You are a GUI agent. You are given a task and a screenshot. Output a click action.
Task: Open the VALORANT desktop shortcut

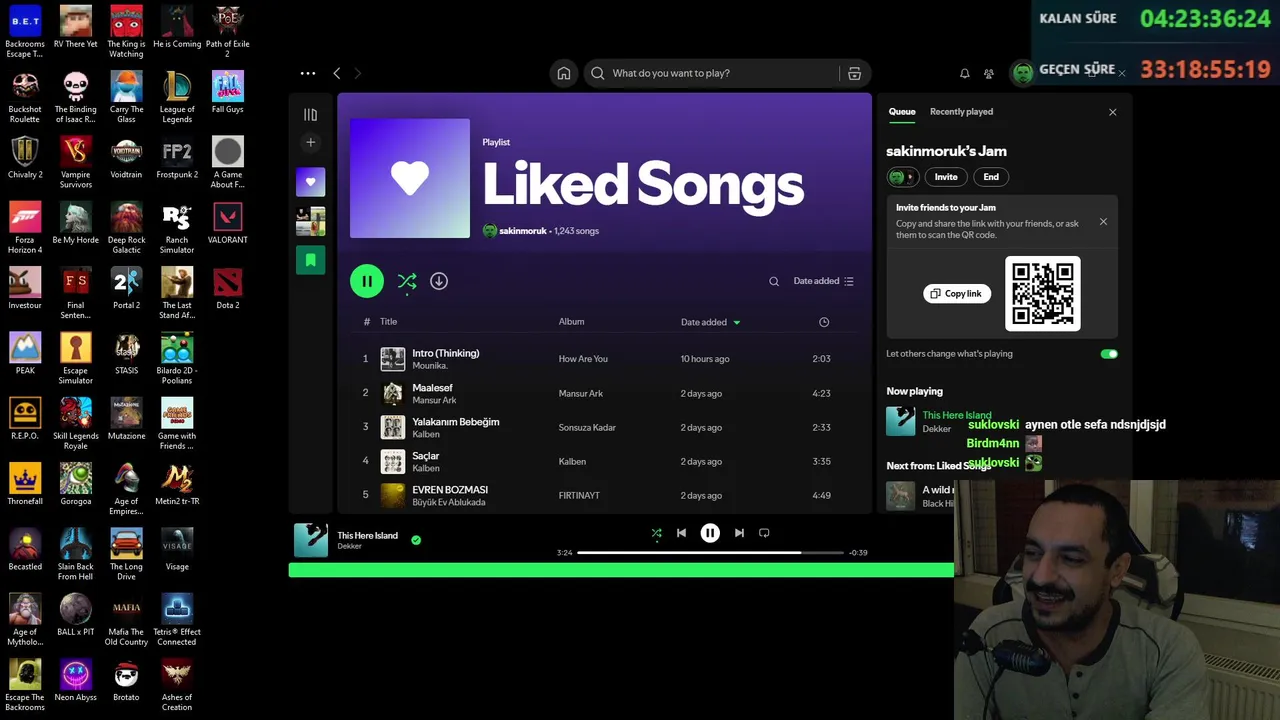227,222
